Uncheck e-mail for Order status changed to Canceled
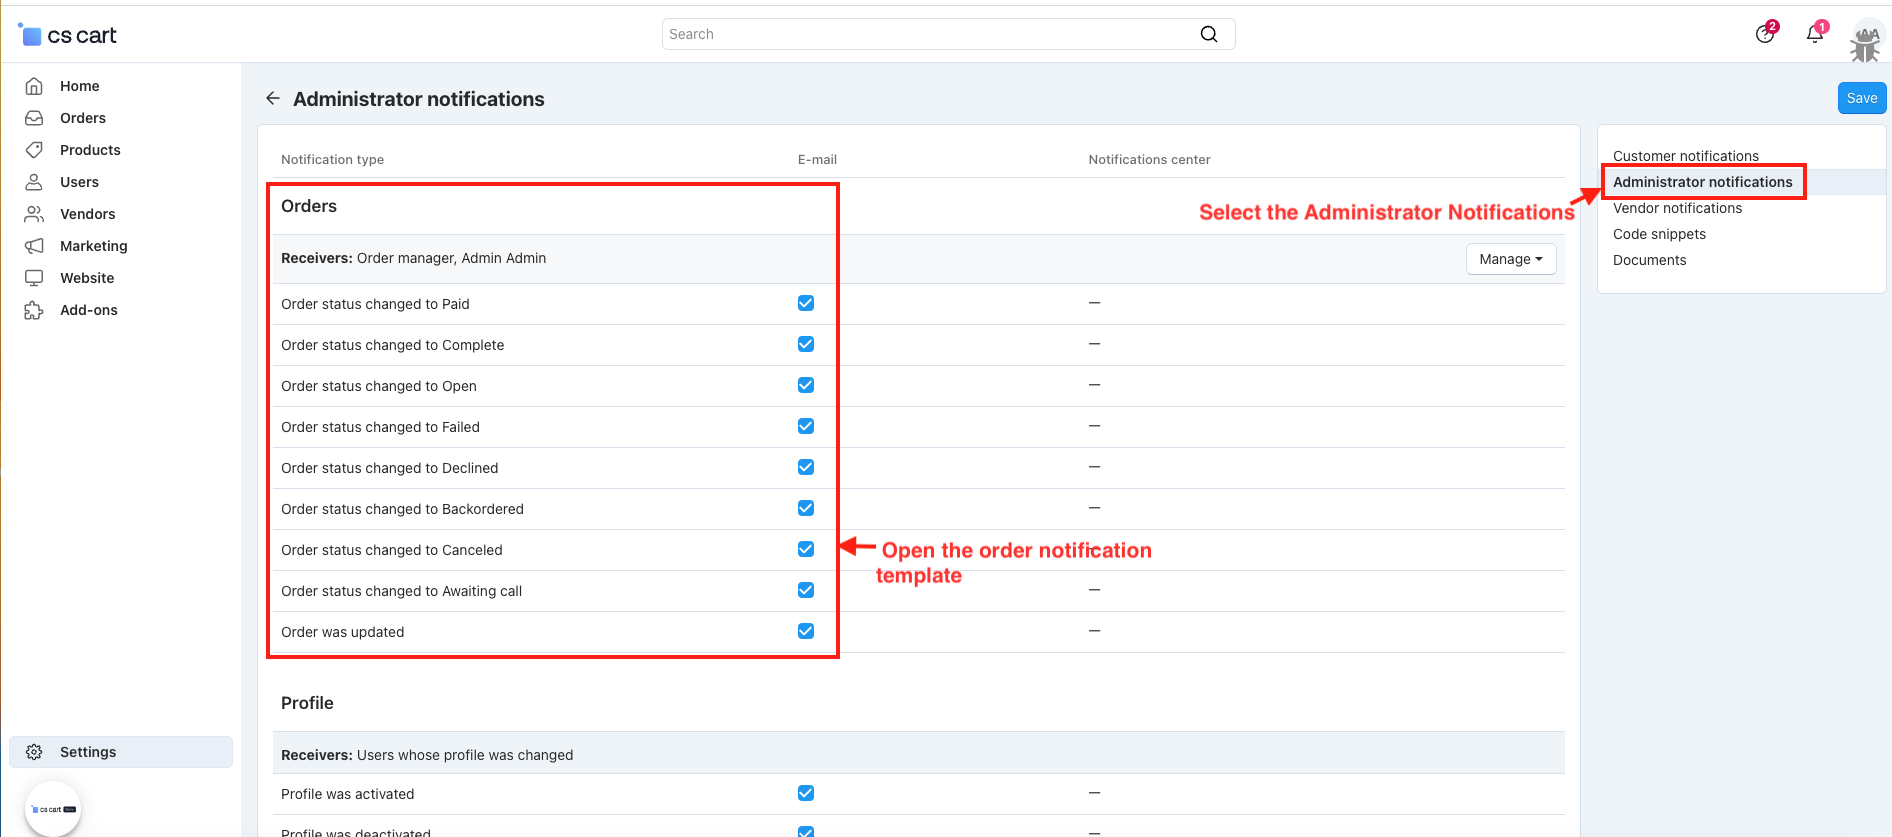This screenshot has height=837, width=1892. tap(806, 549)
